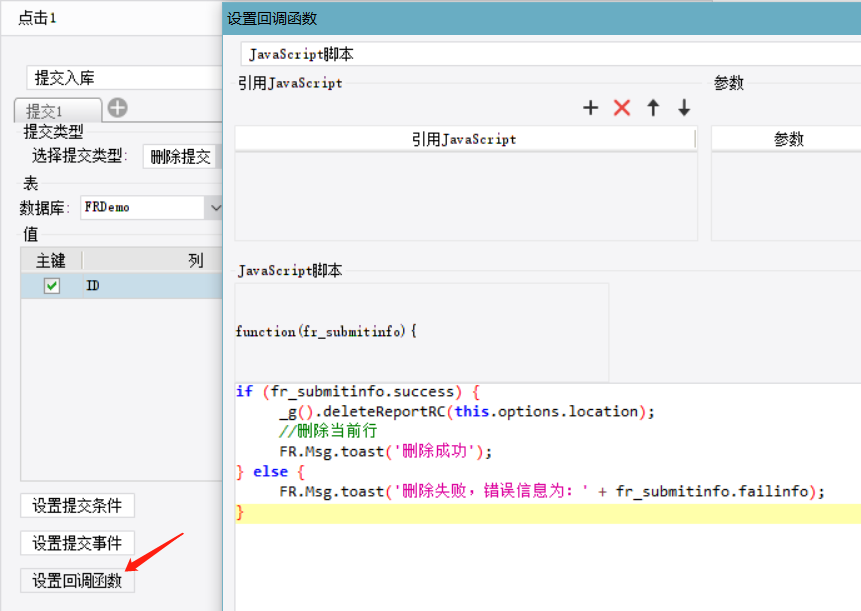Click the code line with deleteReportRC
861x611 pixels.
[467, 412]
